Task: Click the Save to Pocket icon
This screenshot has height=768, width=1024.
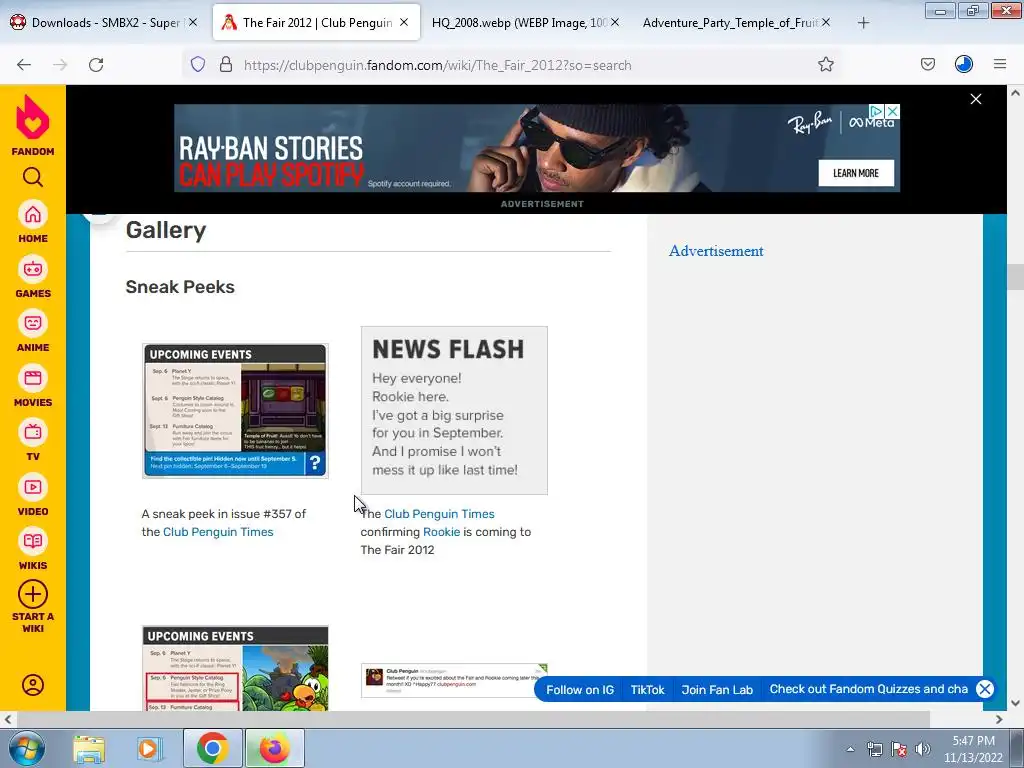Action: tap(927, 64)
